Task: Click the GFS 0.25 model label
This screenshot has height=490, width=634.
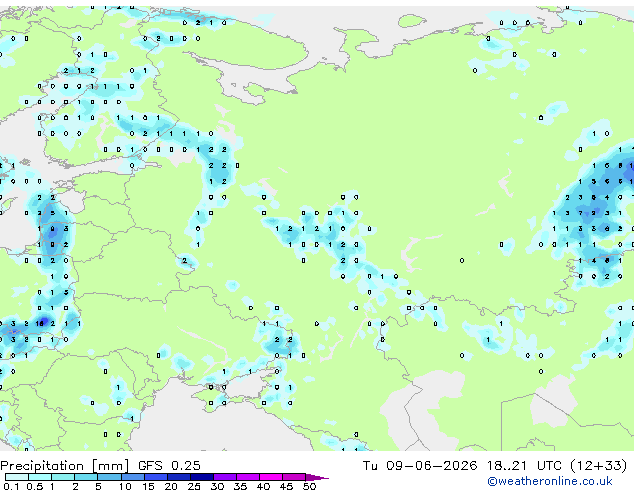Action: 169,466
